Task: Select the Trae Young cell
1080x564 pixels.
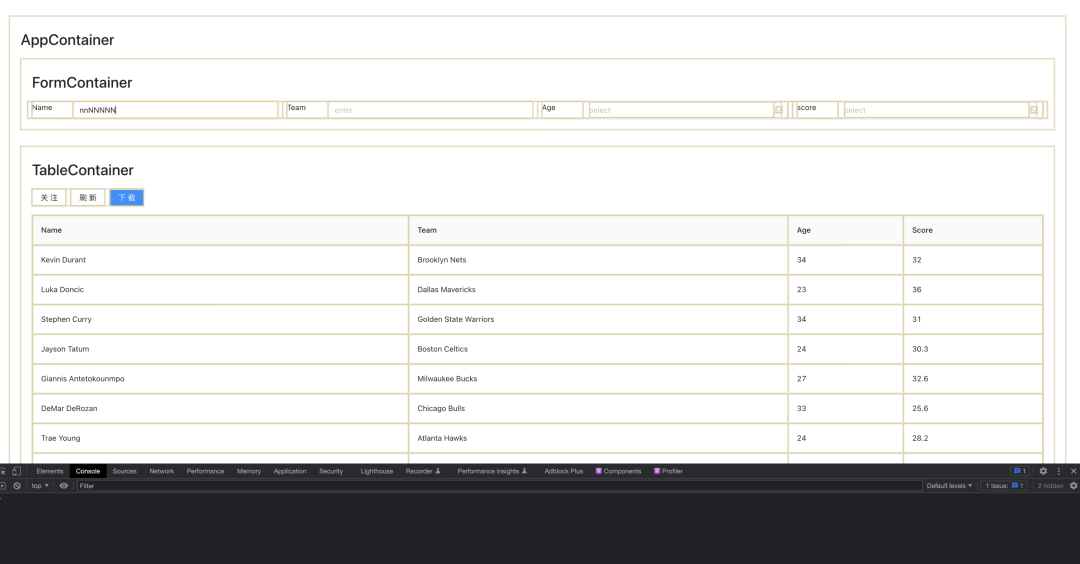Action: pyautogui.click(x=220, y=437)
